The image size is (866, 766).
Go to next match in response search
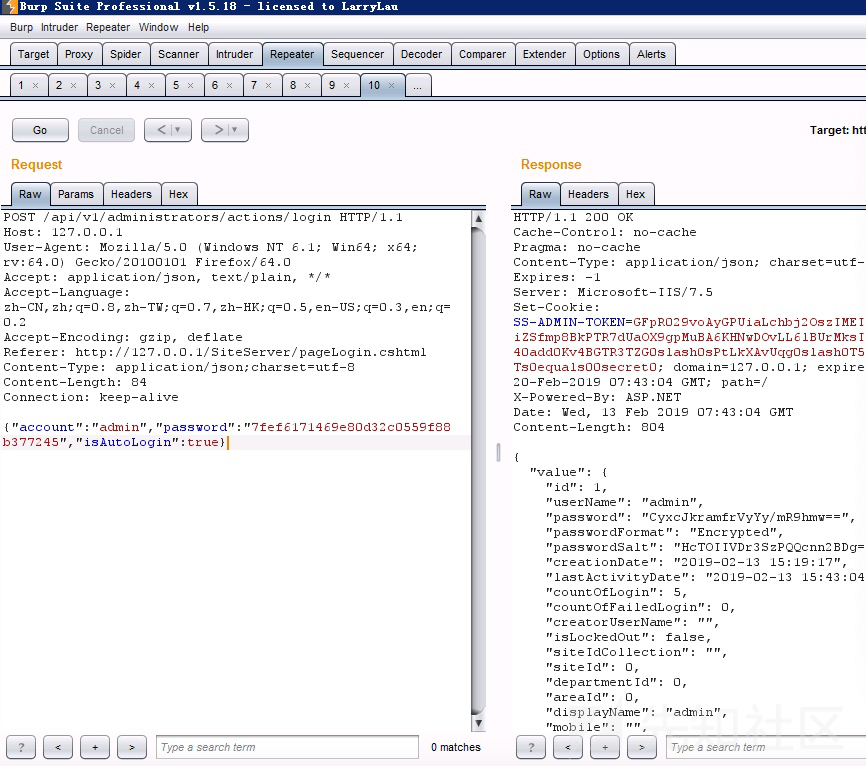642,747
